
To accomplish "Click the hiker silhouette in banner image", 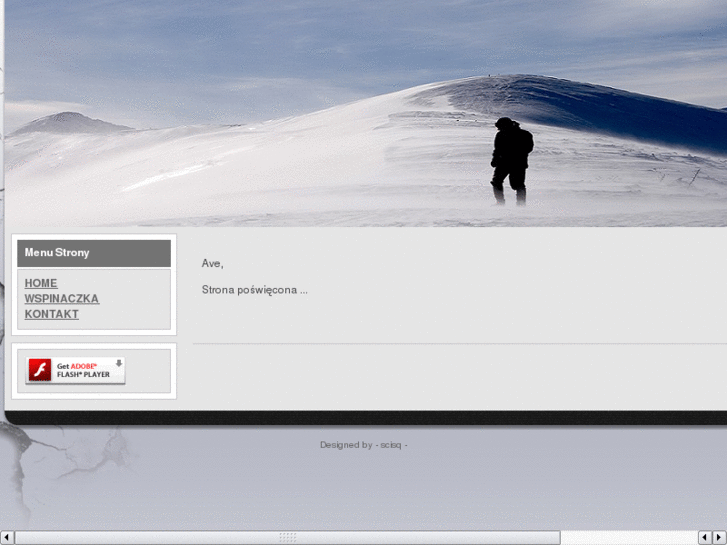I will pos(511,160).
